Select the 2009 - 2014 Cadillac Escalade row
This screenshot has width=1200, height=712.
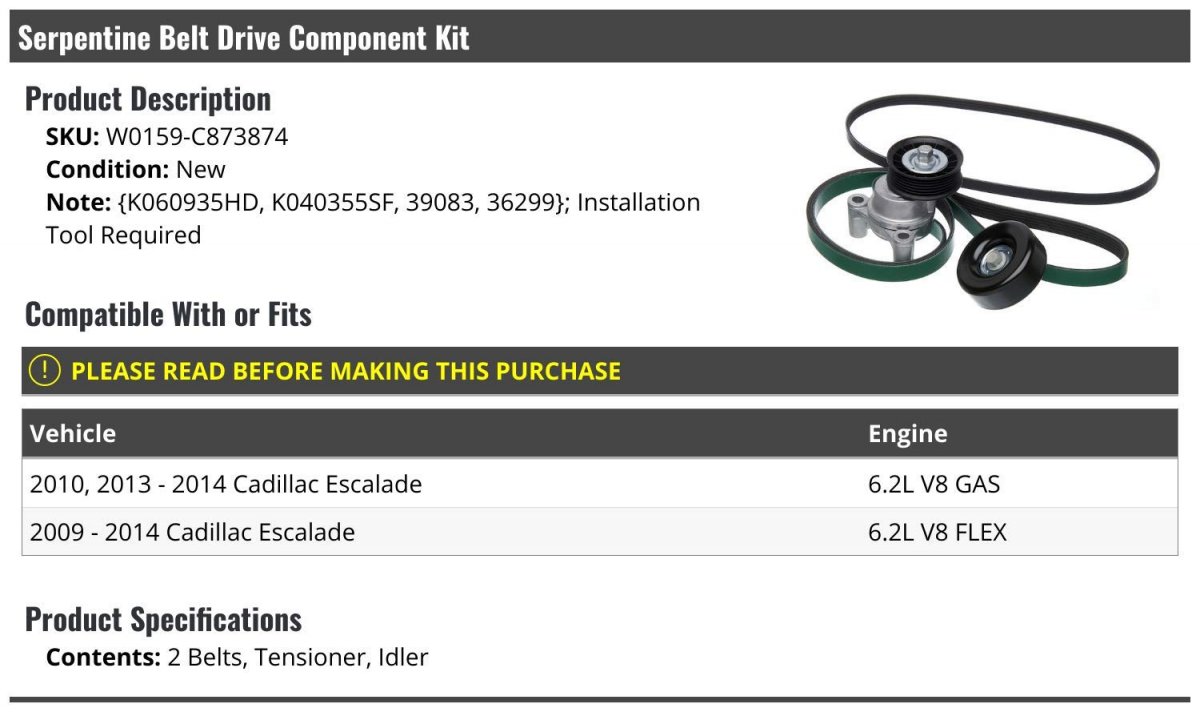pyautogui.click(x=192, y=532)
